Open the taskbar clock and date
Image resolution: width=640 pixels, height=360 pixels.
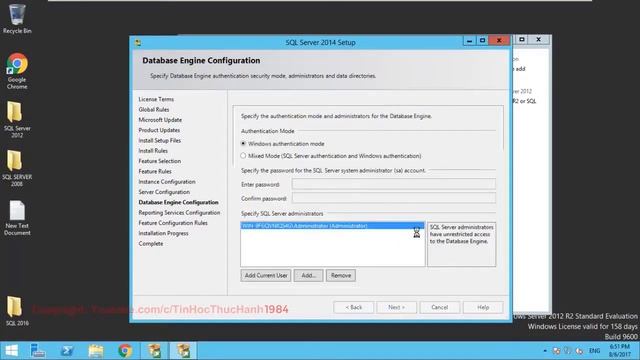point(620,351)
